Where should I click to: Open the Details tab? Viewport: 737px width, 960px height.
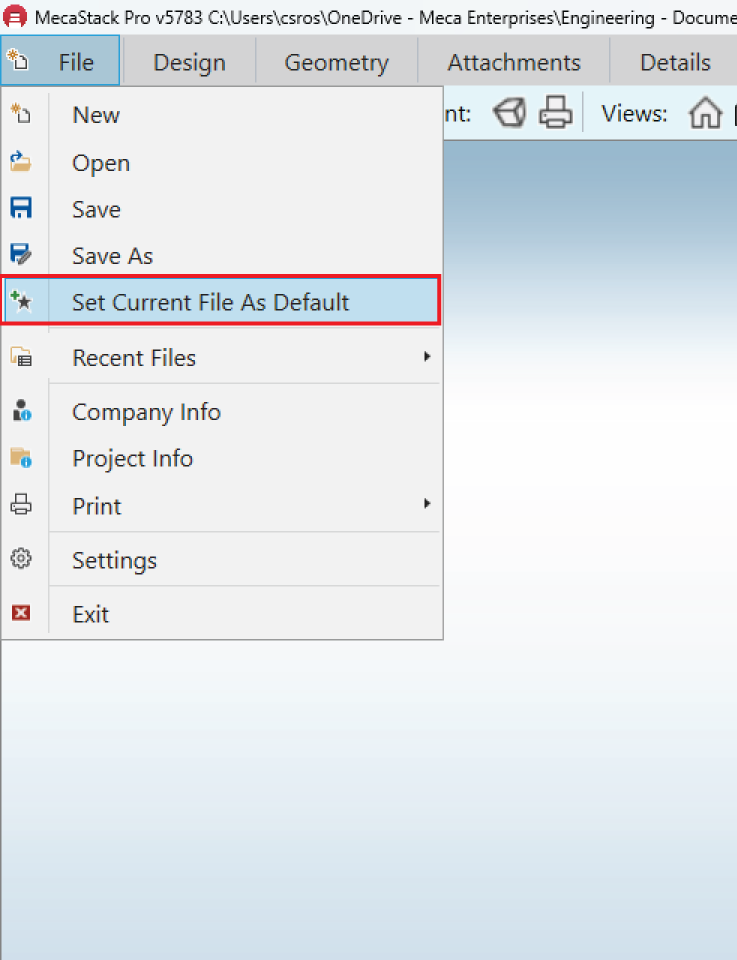click(675, 62)
